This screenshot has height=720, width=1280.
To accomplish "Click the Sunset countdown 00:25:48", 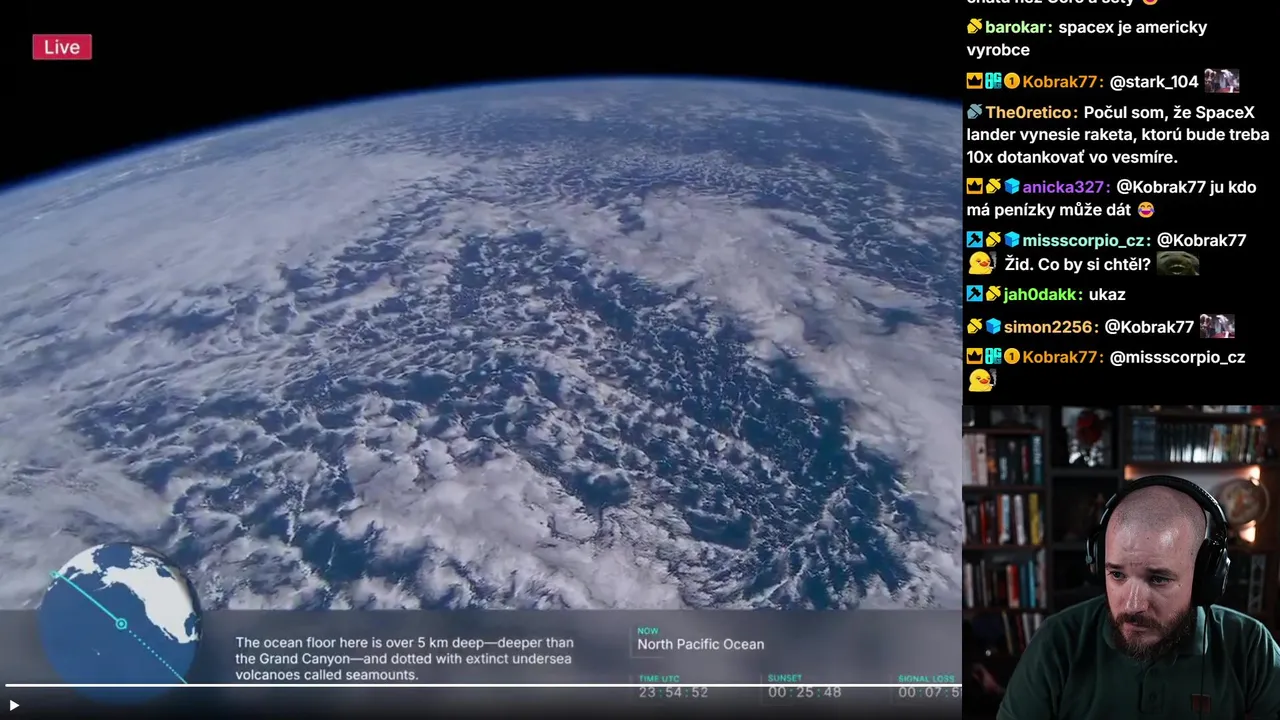I will [x=804, y=692].
